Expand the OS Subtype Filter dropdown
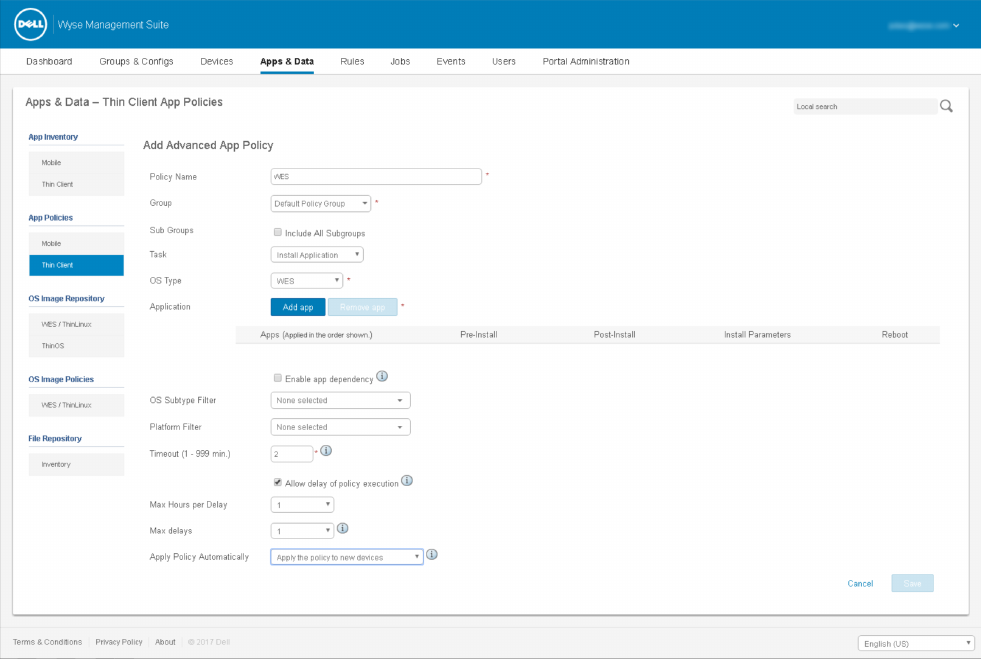The width and height of the screenshot is (981, 659). [x=340, y=401]
